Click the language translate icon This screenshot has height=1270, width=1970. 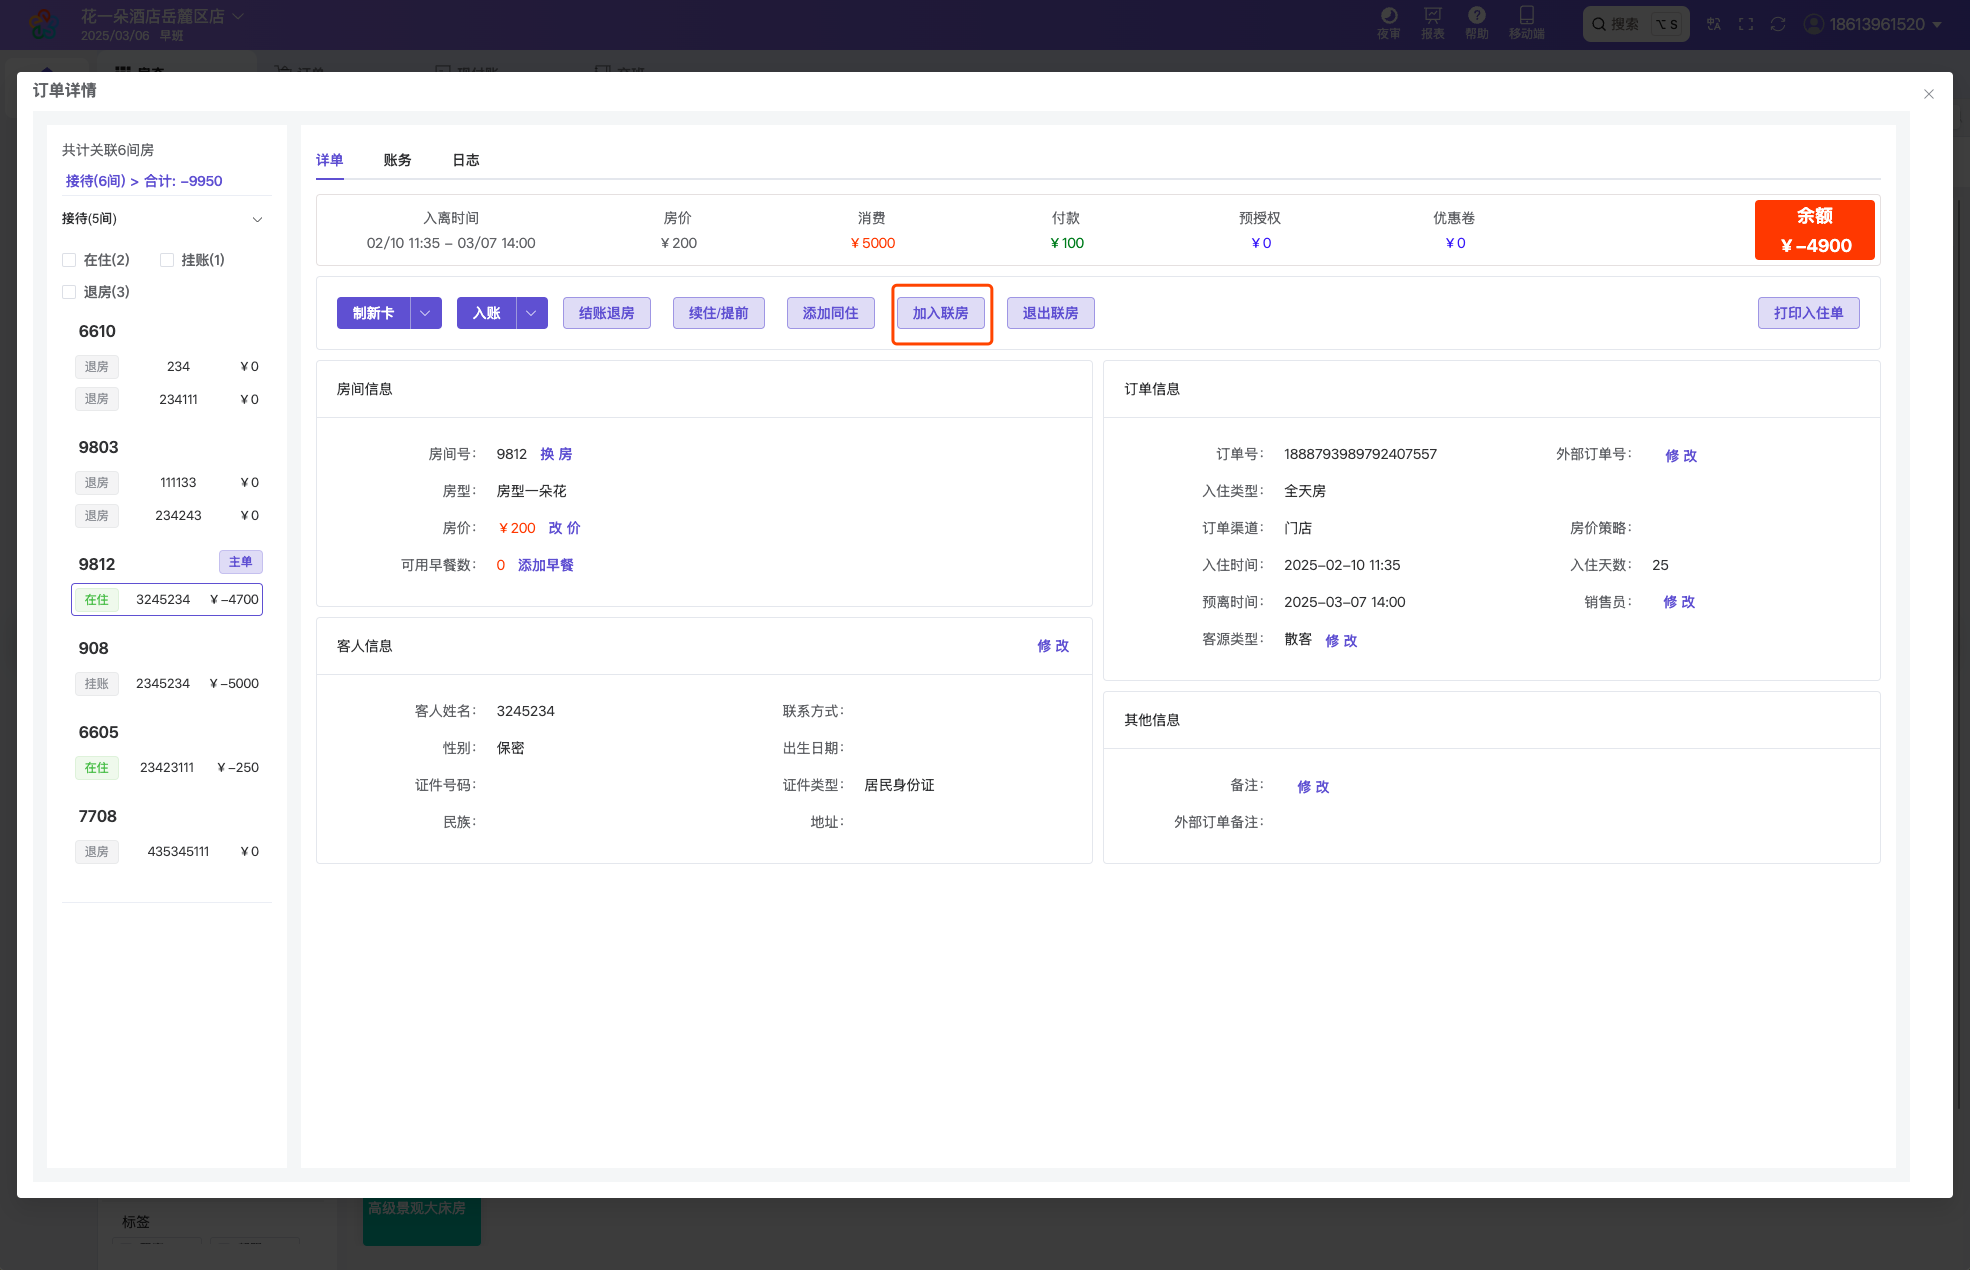coord(1714,24)
